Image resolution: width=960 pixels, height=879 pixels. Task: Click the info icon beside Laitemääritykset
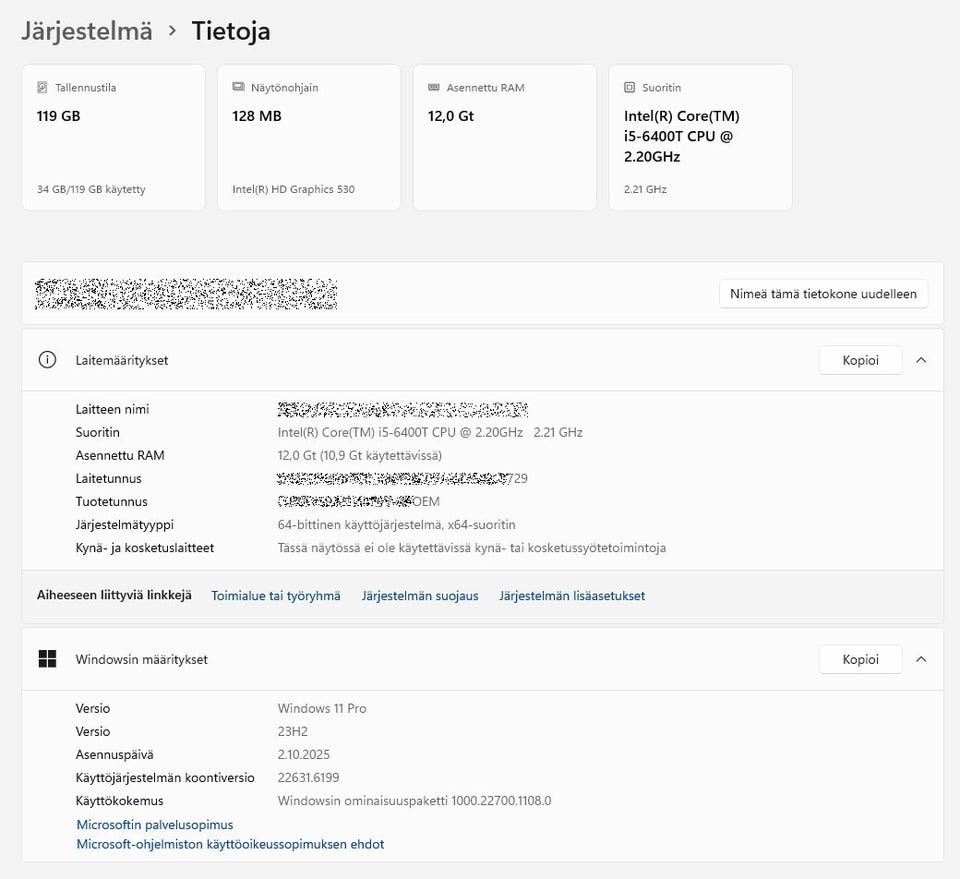[47, 360]
